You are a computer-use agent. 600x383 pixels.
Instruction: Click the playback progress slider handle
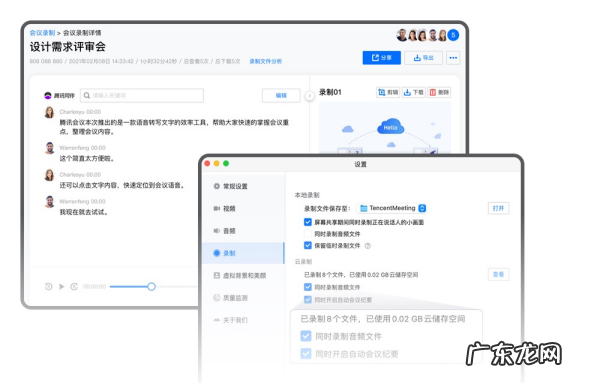pos(152,286)
